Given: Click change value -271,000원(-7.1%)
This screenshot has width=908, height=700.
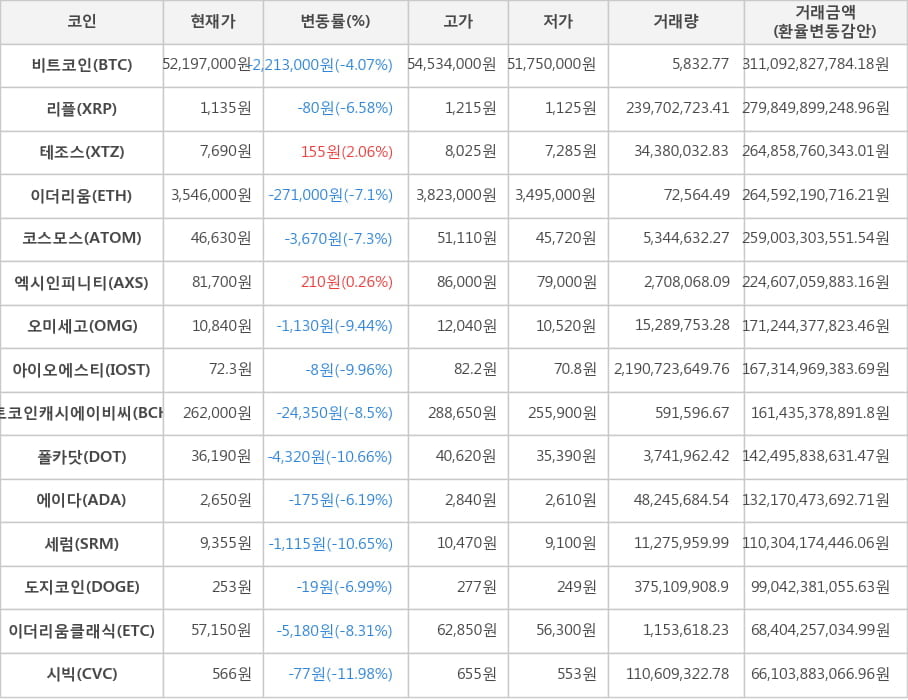Looking at the screenshot, I should [331, 195].
